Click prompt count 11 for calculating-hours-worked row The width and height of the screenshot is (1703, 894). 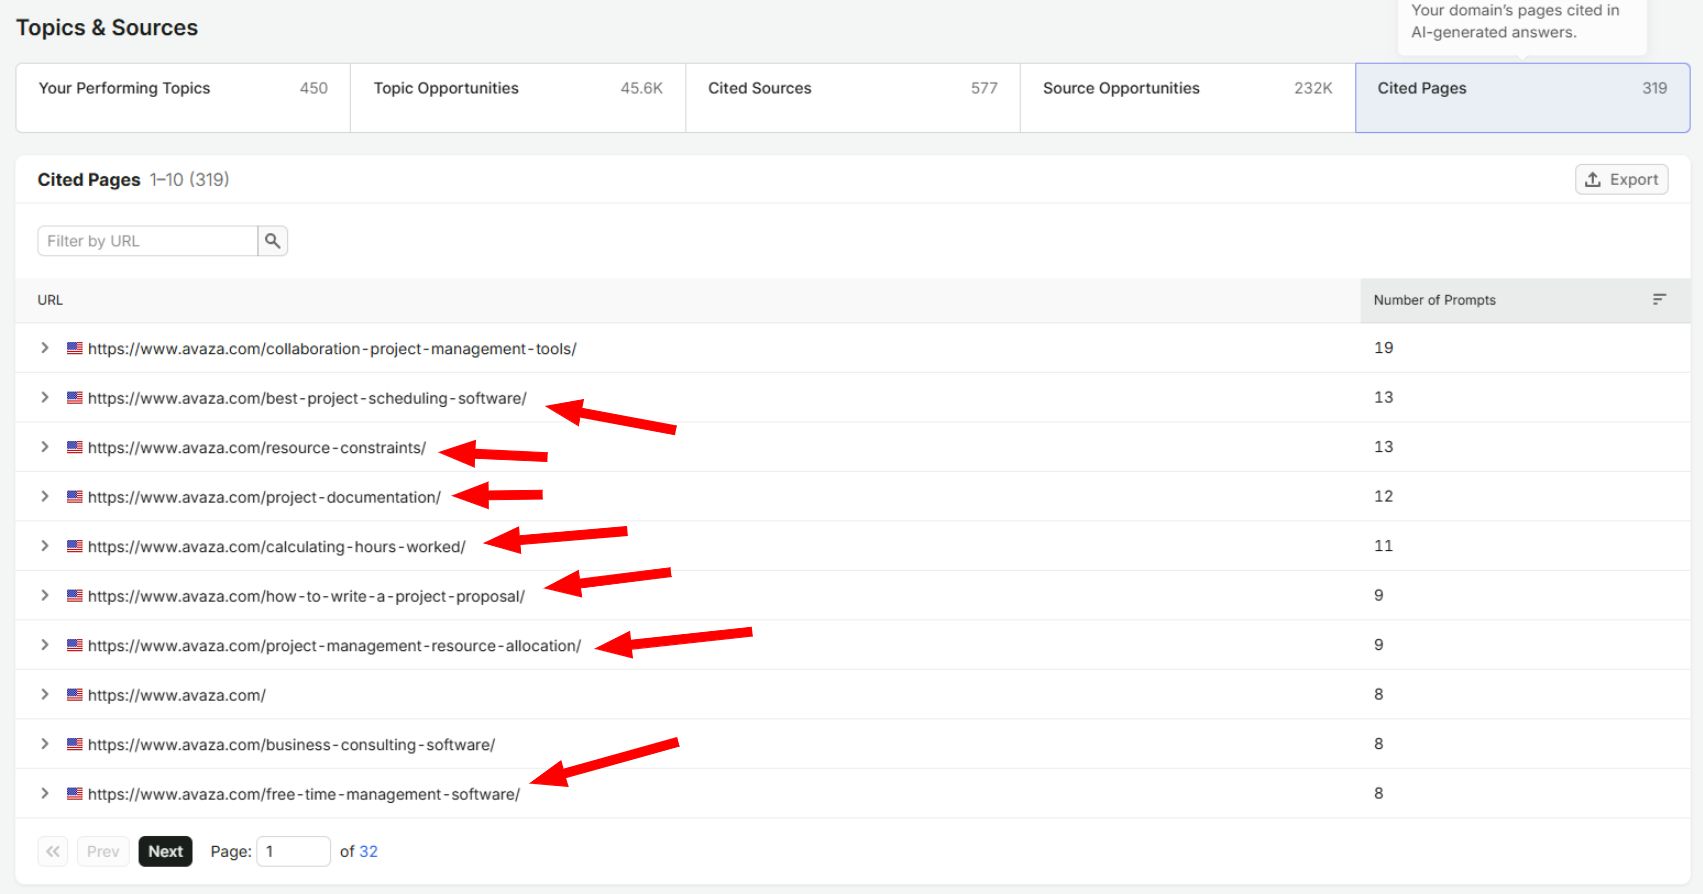pyautogui.click(x=1383, y=546)
